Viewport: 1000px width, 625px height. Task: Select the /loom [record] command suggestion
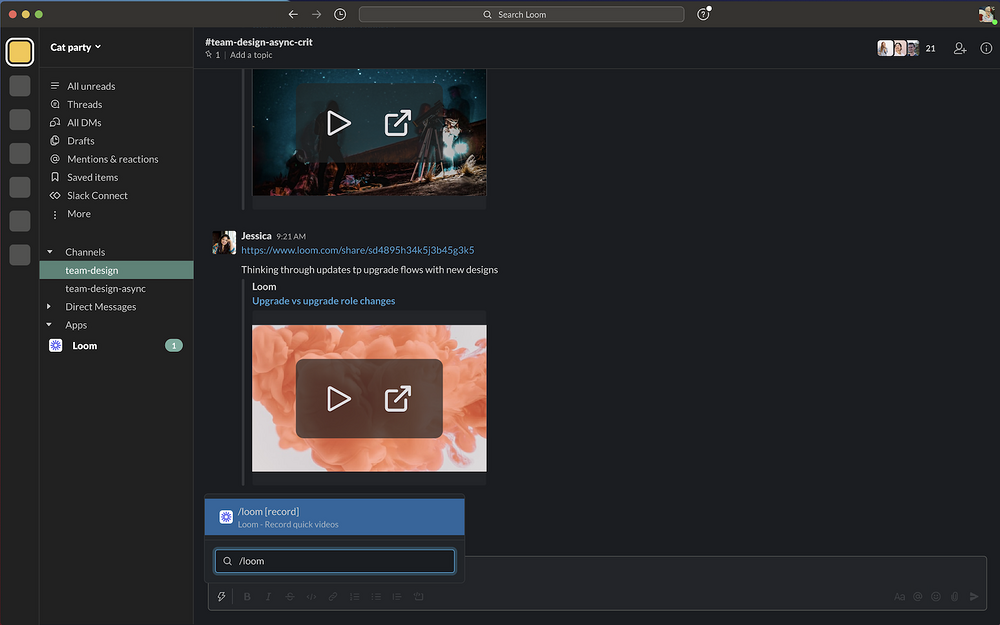[334, 517]
